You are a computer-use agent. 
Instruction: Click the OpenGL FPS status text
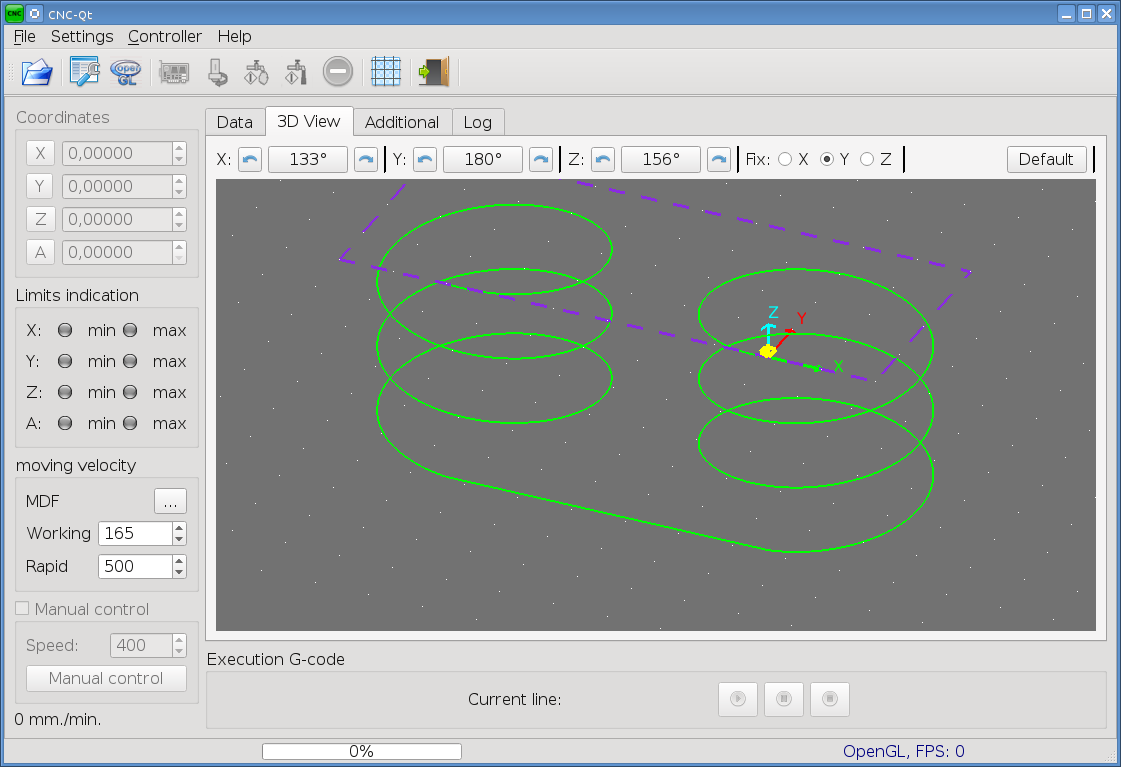(904, 751)
